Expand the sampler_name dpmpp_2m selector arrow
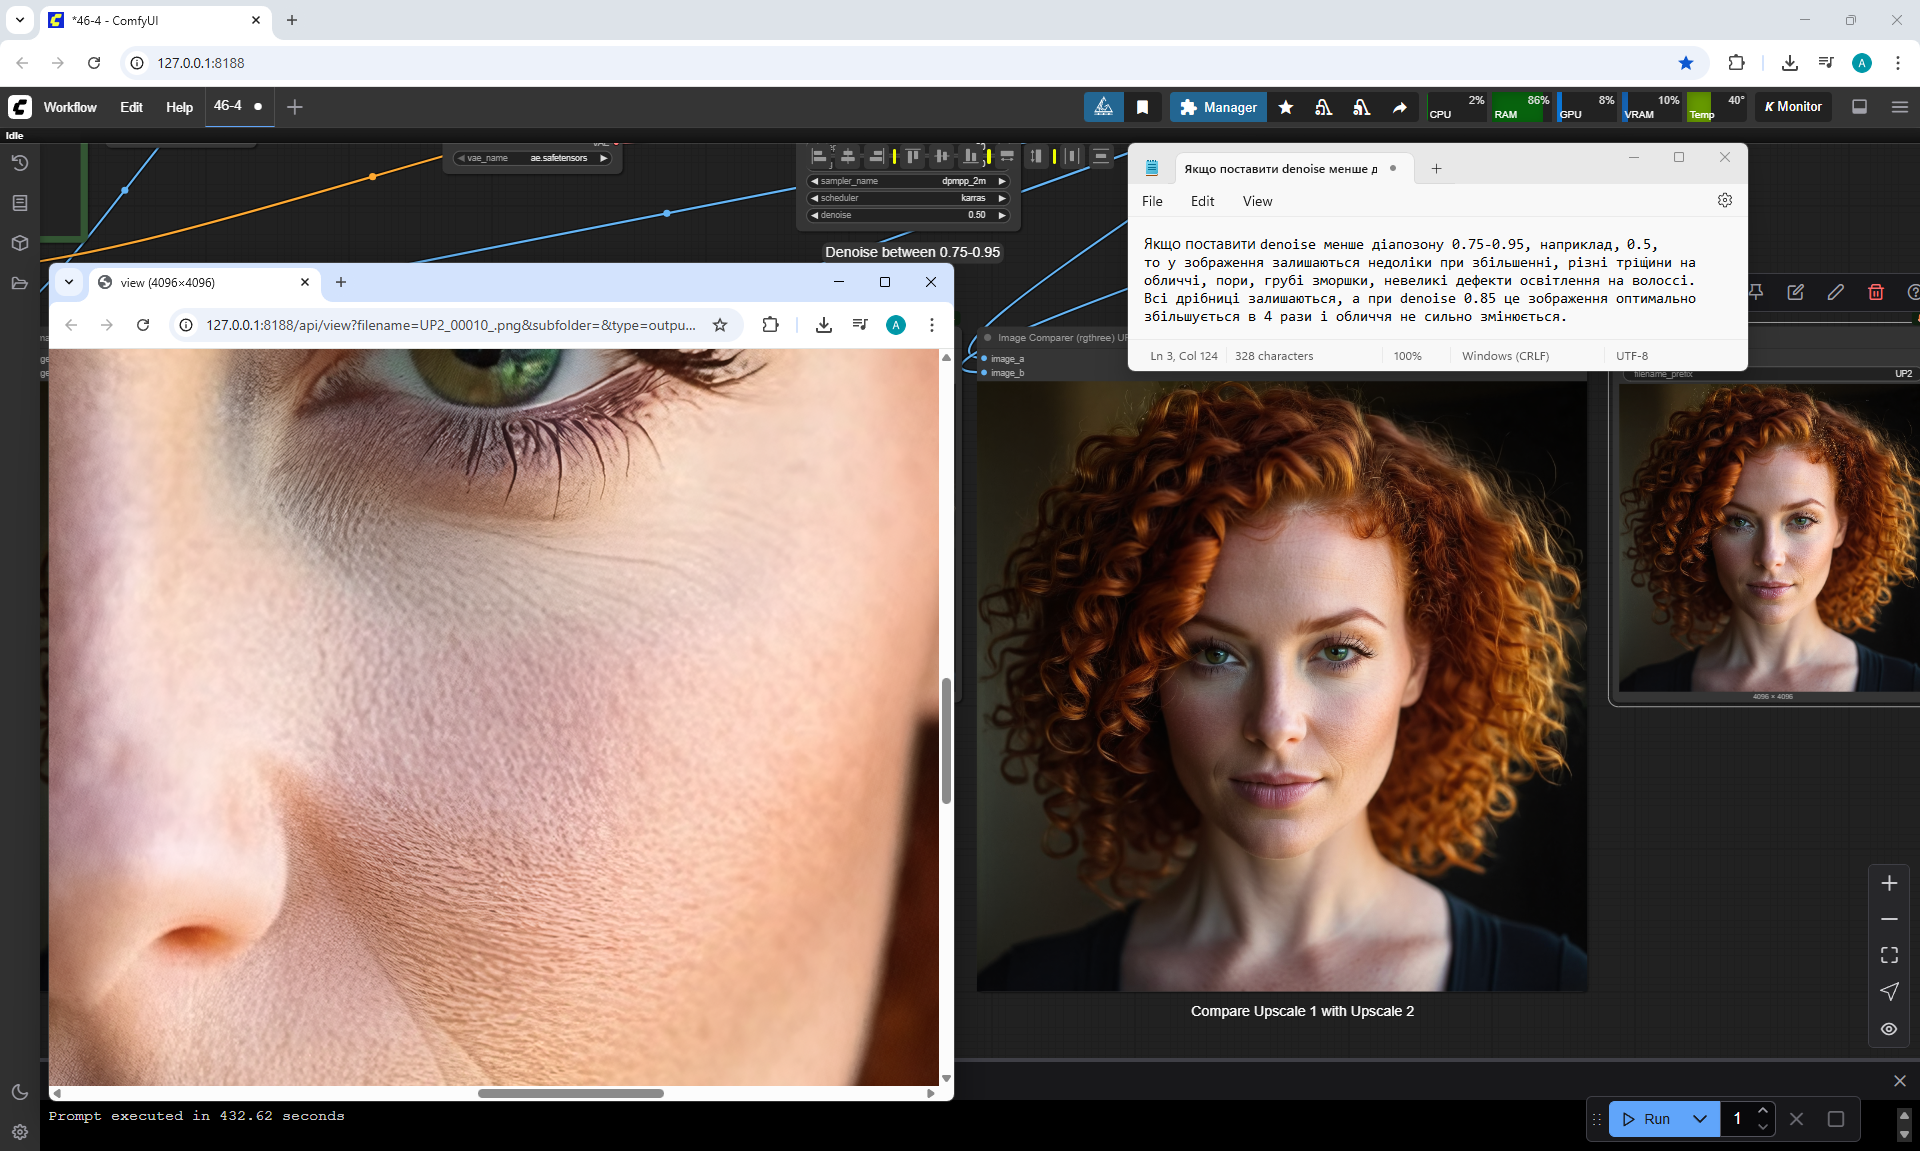1920x1151 pixels. click(x=1002, y=181)
